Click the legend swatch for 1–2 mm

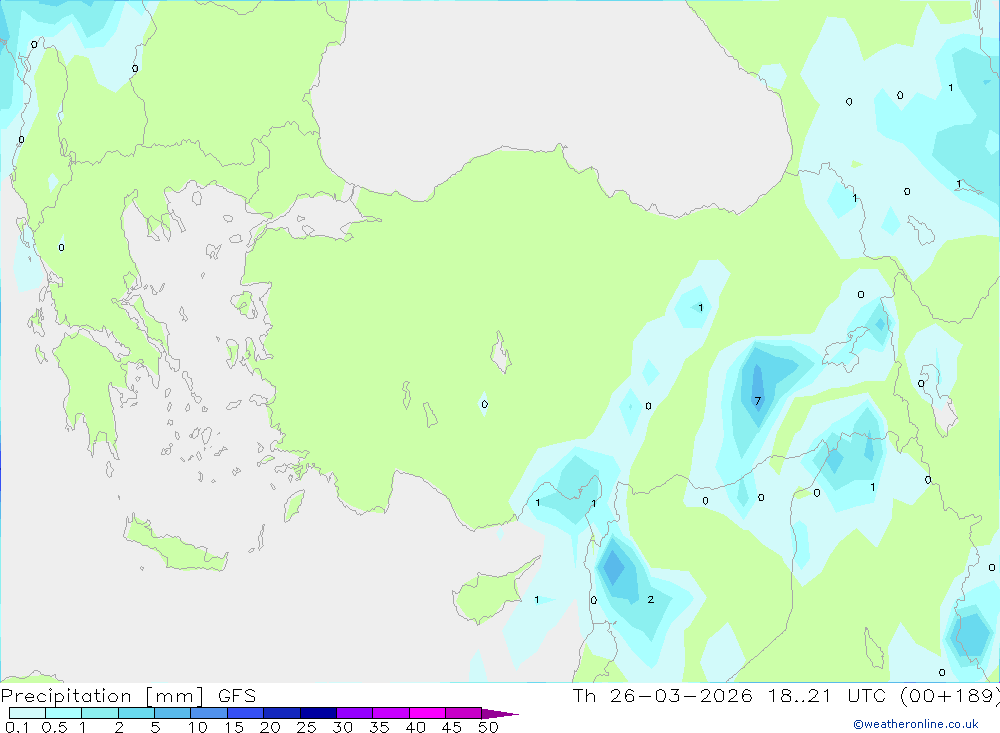[x=99, y=713]
